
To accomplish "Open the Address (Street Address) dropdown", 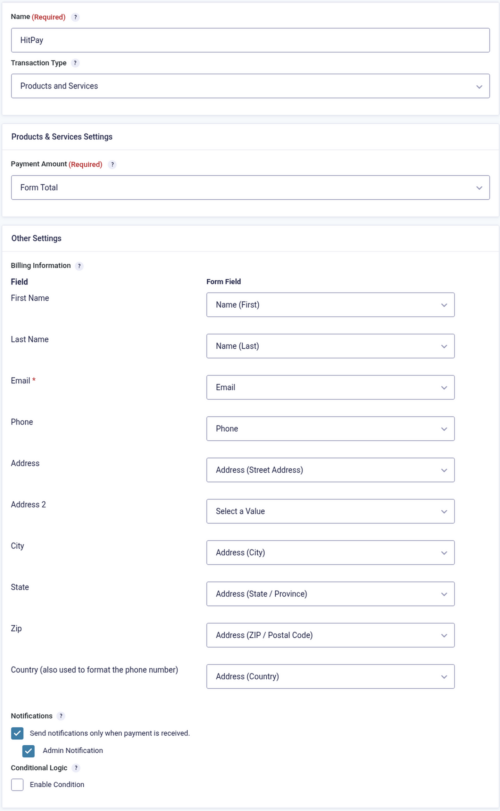I will [330, 470].
